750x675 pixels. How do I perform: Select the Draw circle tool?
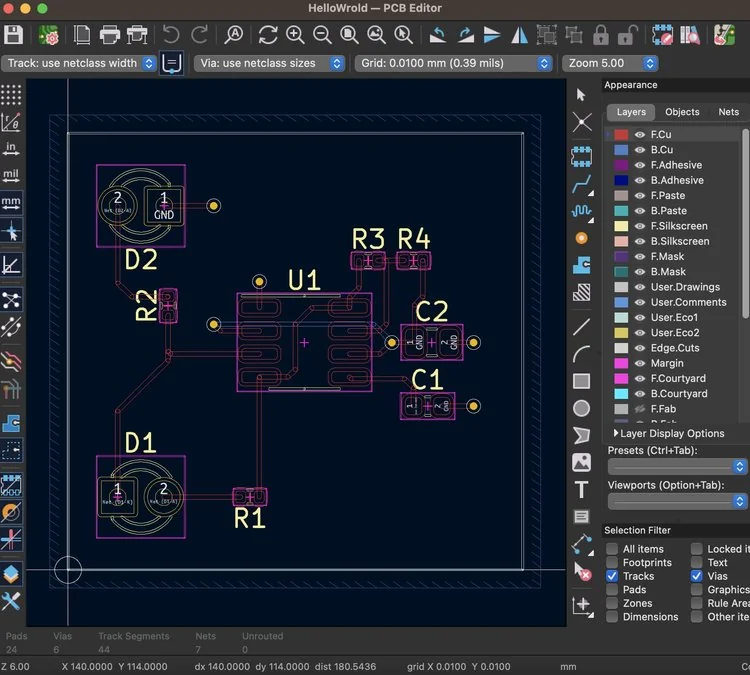coord(582,408)
